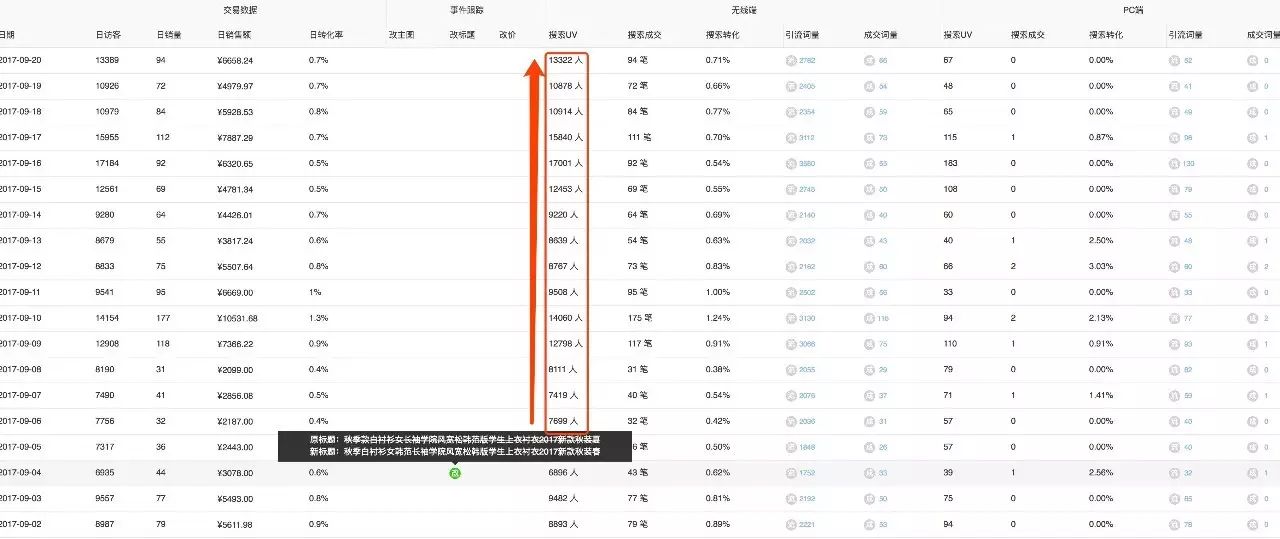
Task: Click the 1.3% daily conversion cell
Action: 319,319
